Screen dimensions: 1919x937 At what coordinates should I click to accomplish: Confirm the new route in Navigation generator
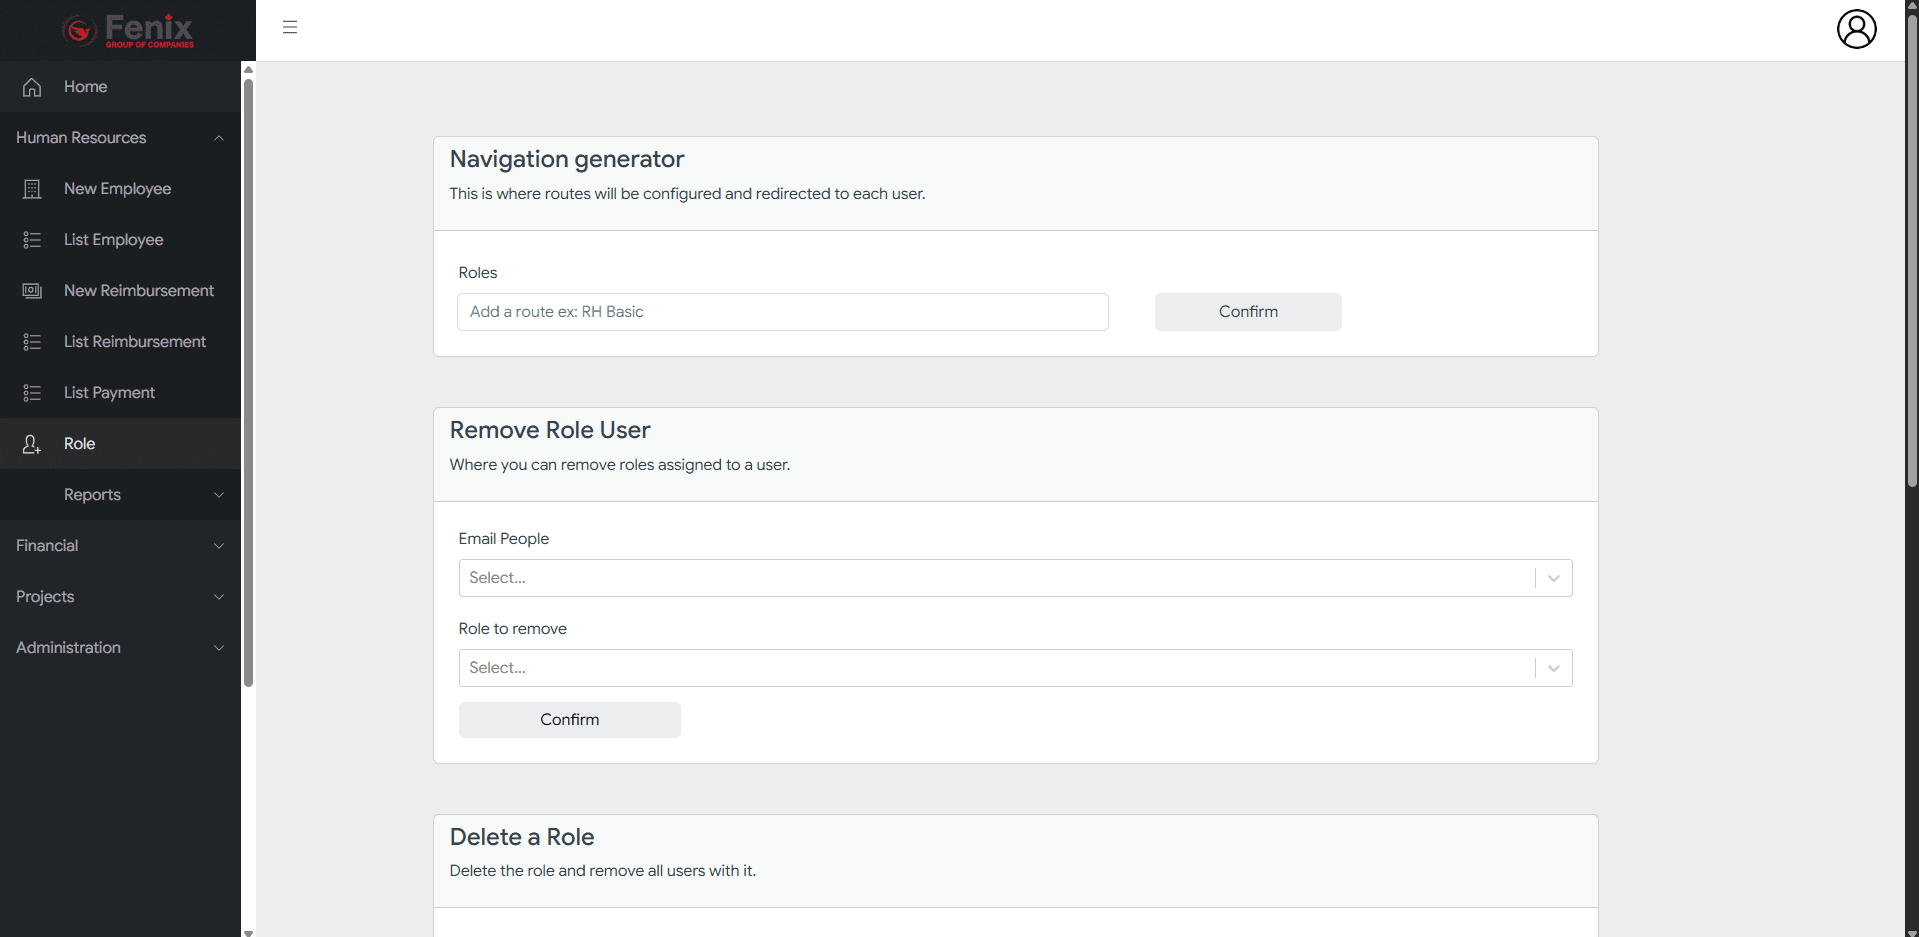[1248, 312]
